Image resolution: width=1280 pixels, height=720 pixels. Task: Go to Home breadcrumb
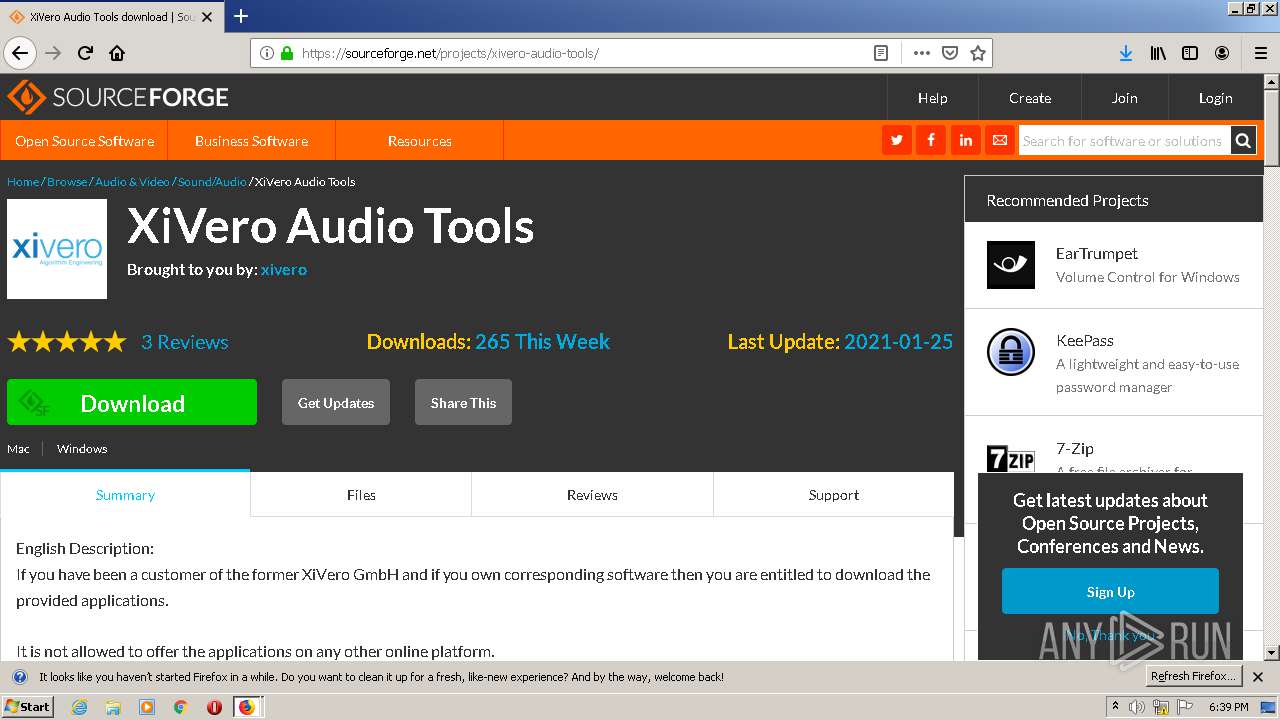click(x=23, y=181)
